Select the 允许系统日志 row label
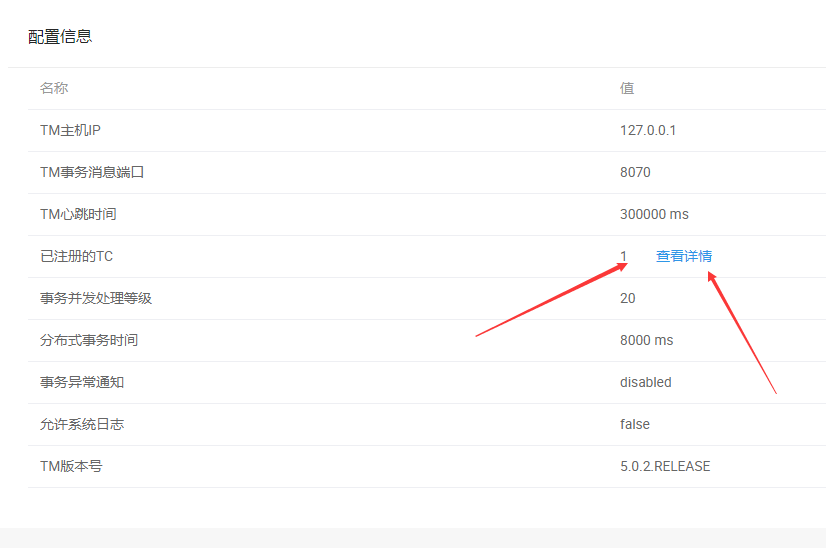Viewport: 826px width, 557px height. click(x=82, y=424)
